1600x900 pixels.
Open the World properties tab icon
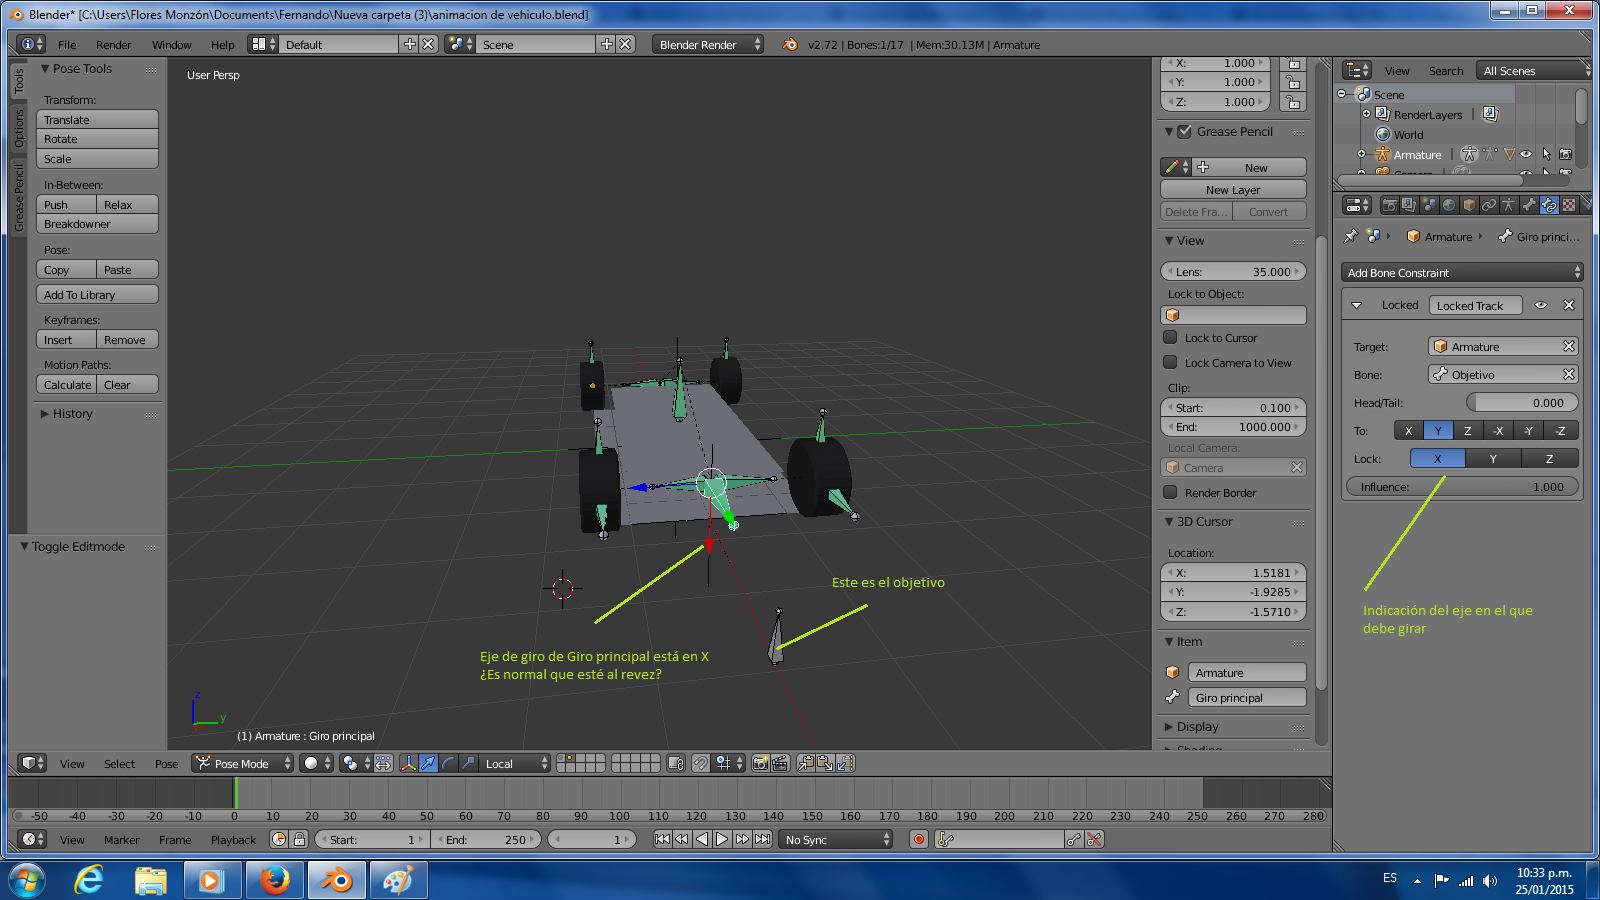point(1449,205)
